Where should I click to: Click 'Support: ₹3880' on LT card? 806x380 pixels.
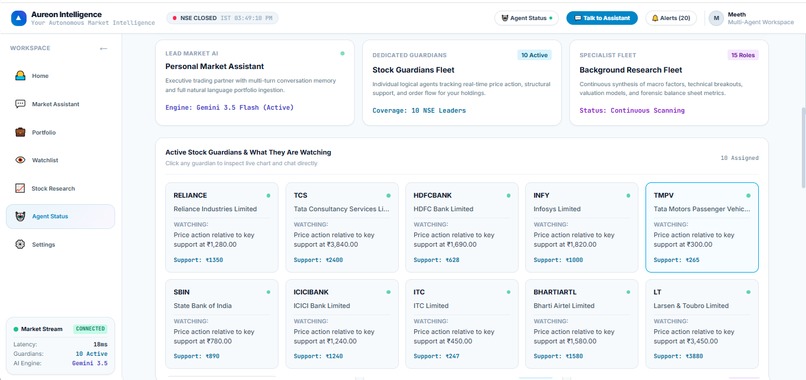click(679, 356)
